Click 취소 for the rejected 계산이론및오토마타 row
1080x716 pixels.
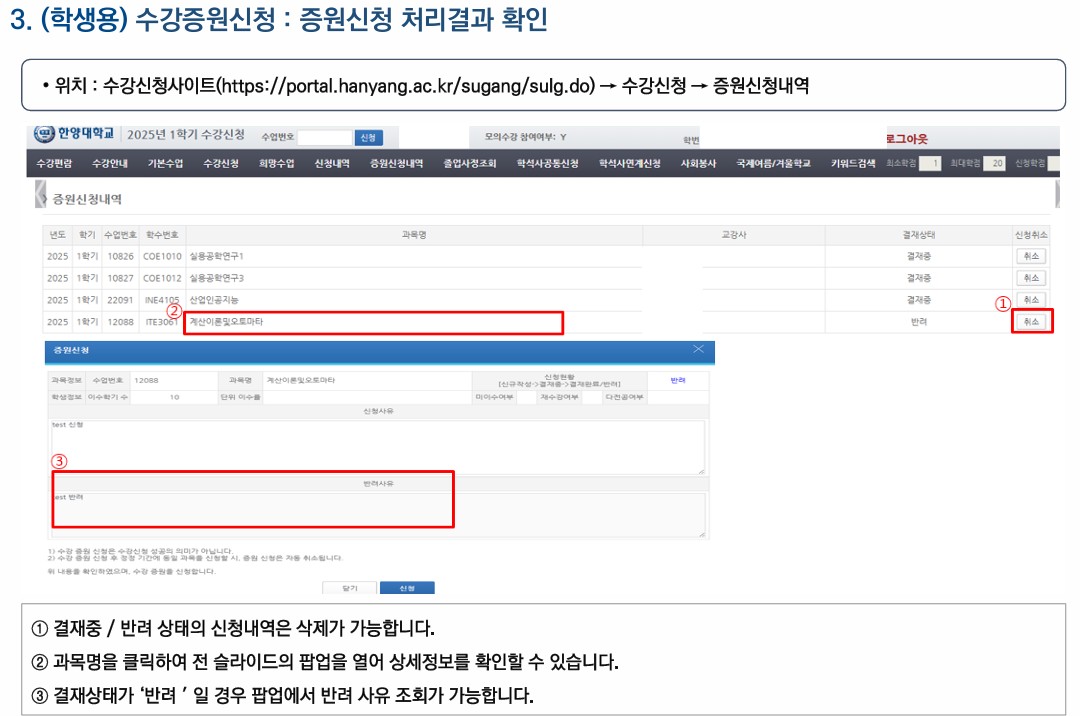1031,322
